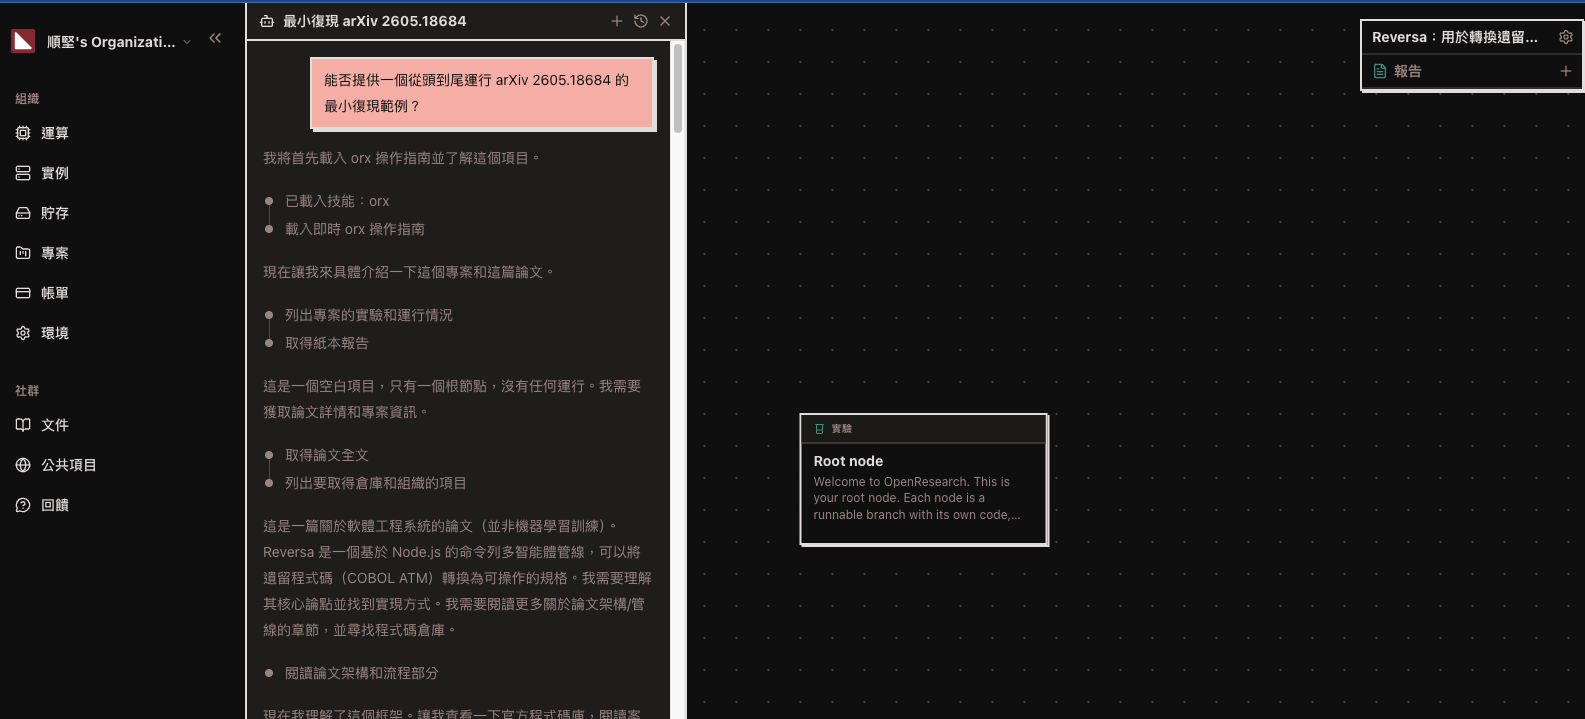
Task: Collapse the sidebar with double chevron
Action: [215, 38]
